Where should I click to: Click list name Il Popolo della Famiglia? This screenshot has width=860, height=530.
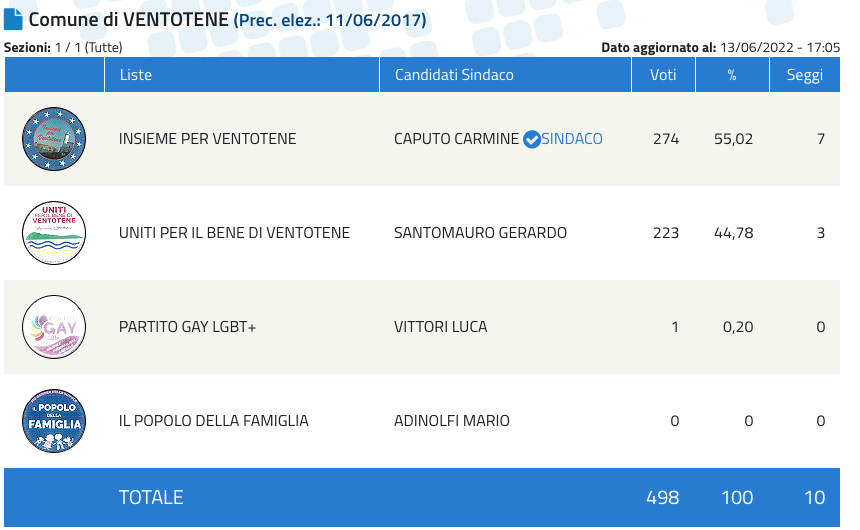tap(213, 421)
